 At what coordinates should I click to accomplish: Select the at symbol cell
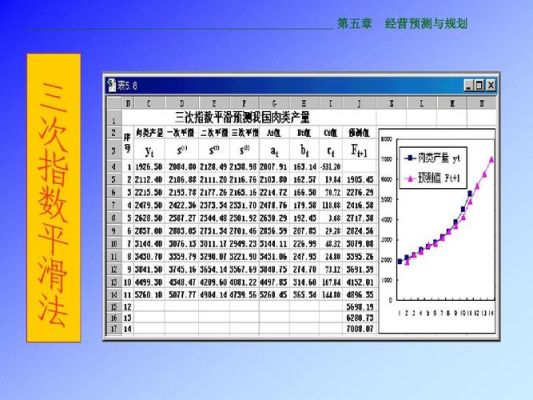click(x=274, y=150)
